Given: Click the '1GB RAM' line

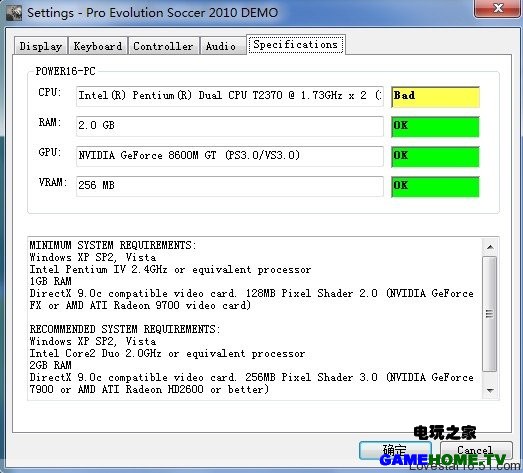Looking at the screenshot, I should 50,281.
